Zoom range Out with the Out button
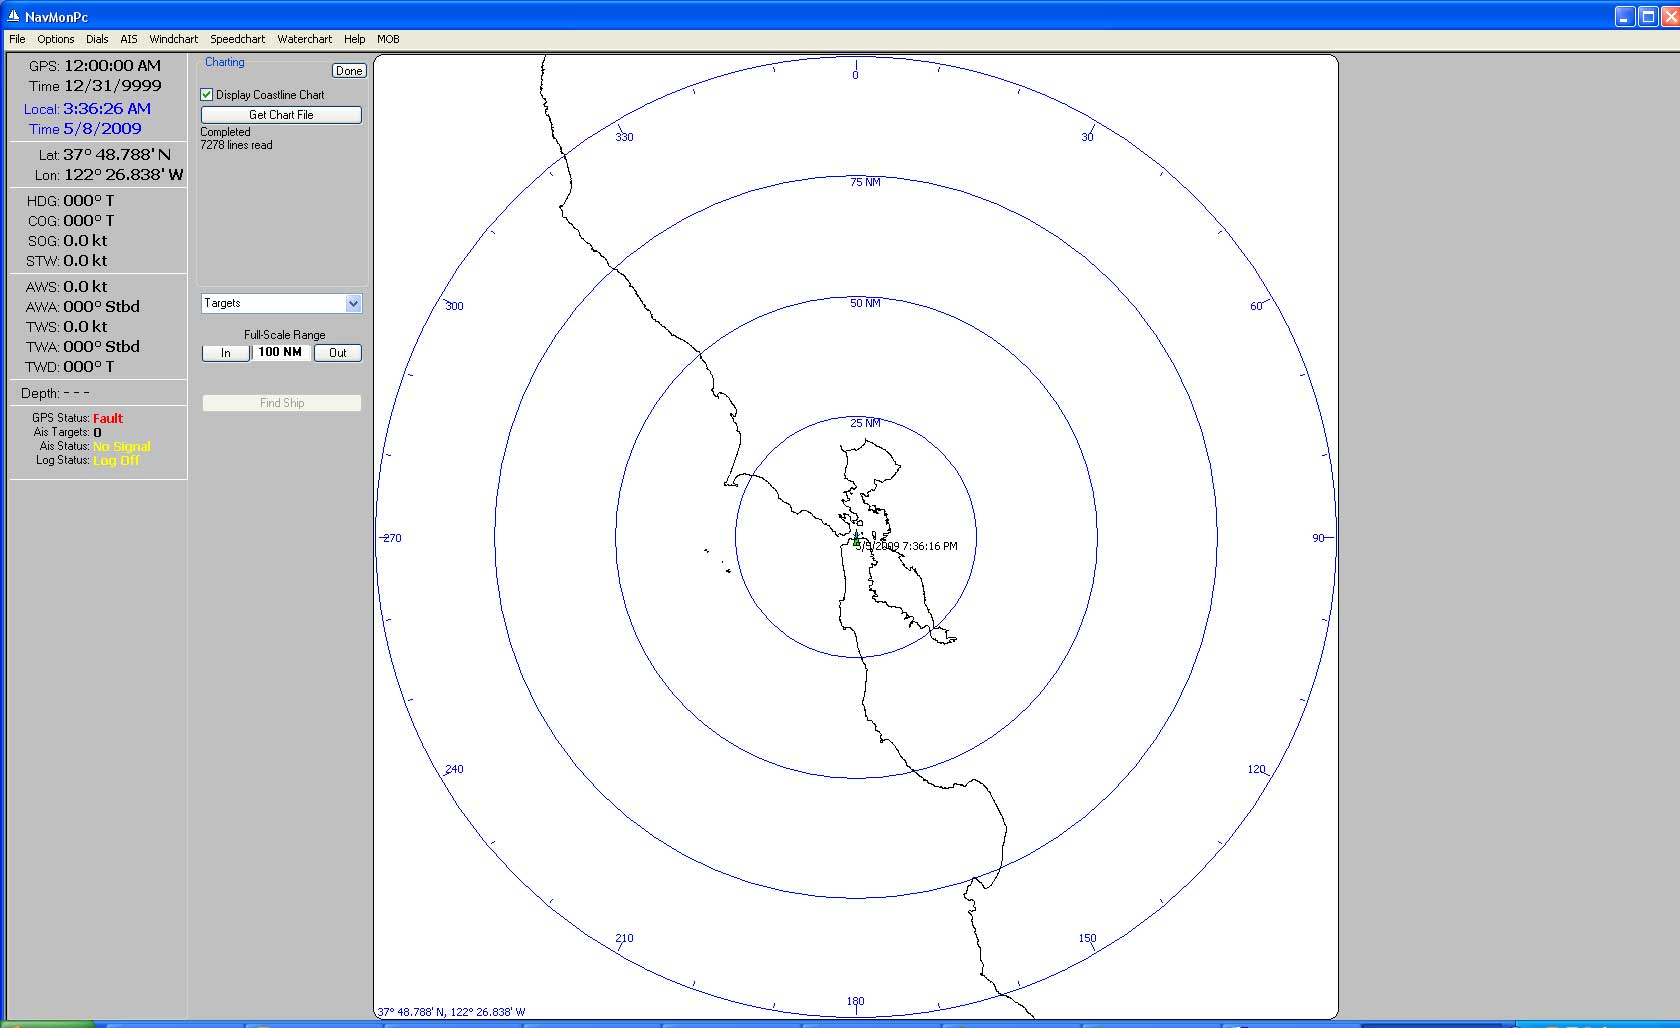1680x1028 pixels. pos(338,353)
